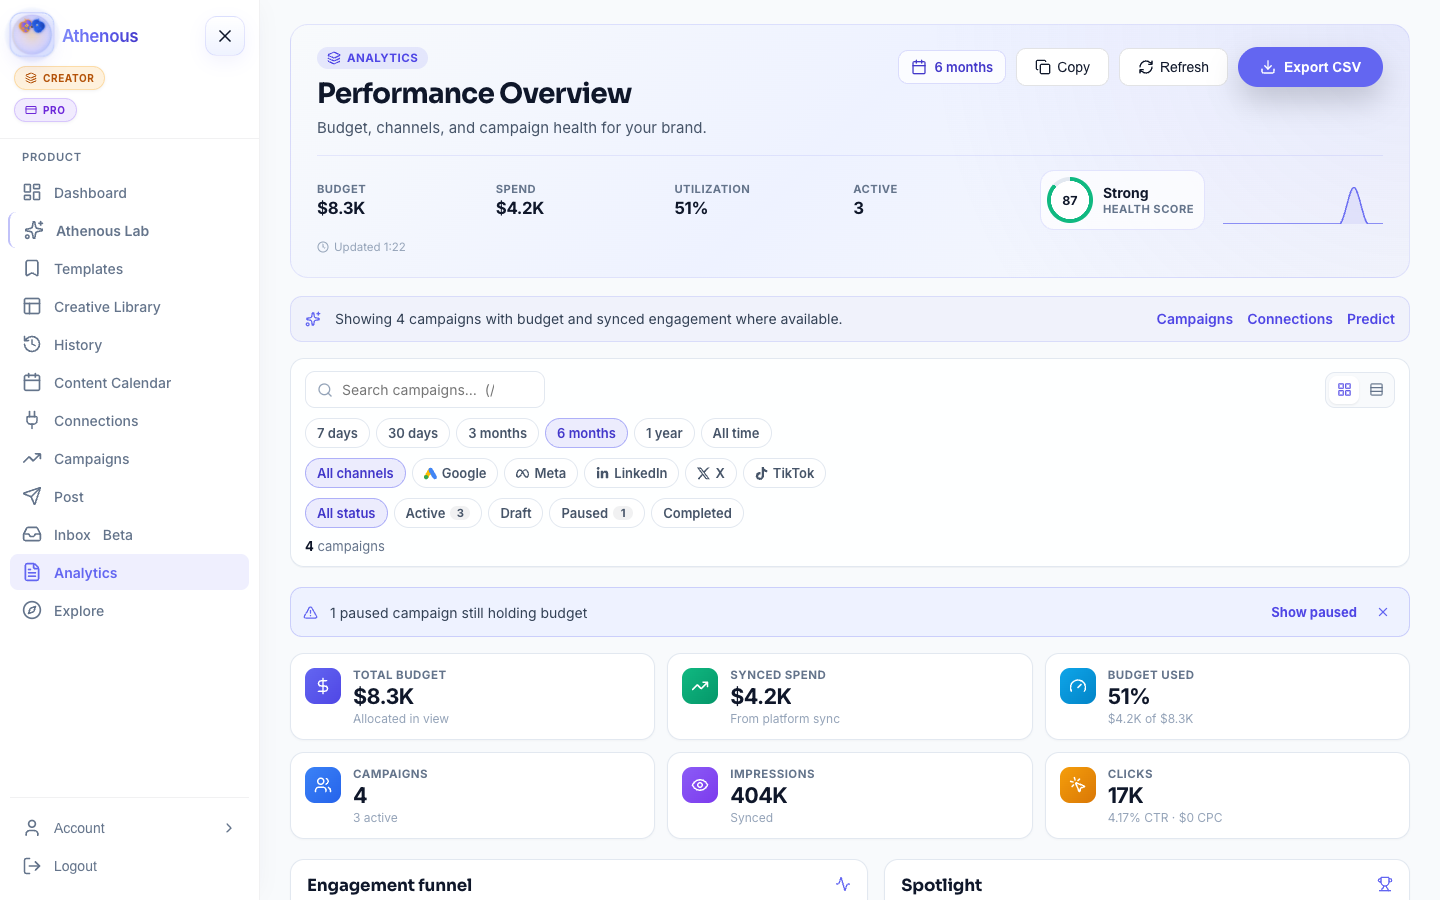Open the Predict link in banner
This screenshot has height=900, width=1440.
click(x=1371, y=319)
